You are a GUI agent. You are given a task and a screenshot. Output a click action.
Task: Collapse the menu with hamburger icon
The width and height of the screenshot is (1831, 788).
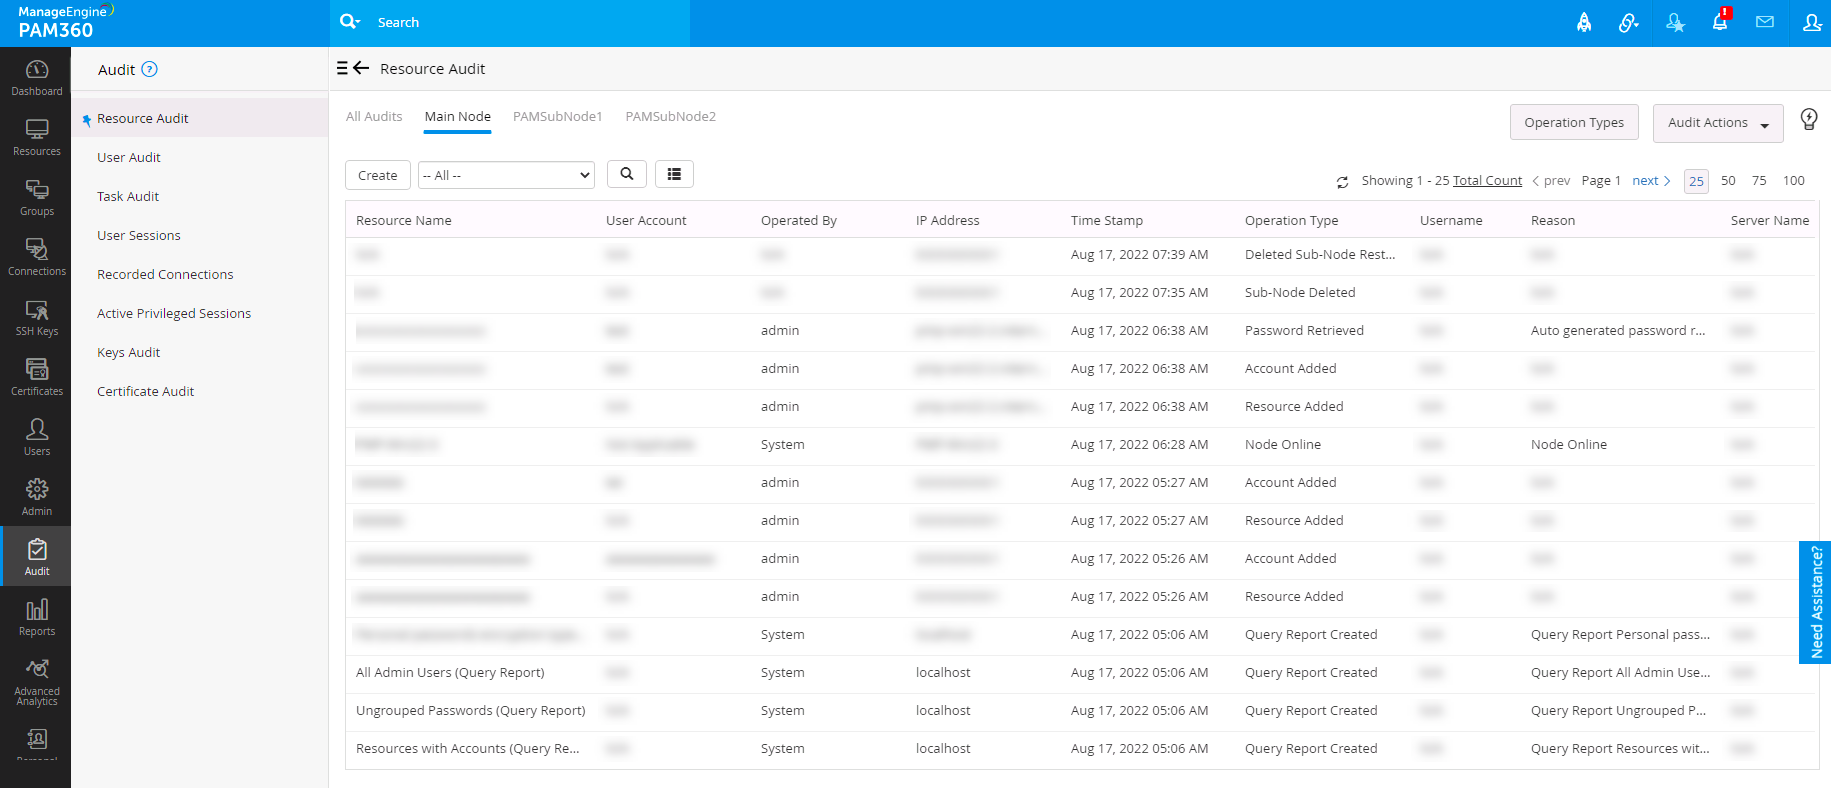342,68
